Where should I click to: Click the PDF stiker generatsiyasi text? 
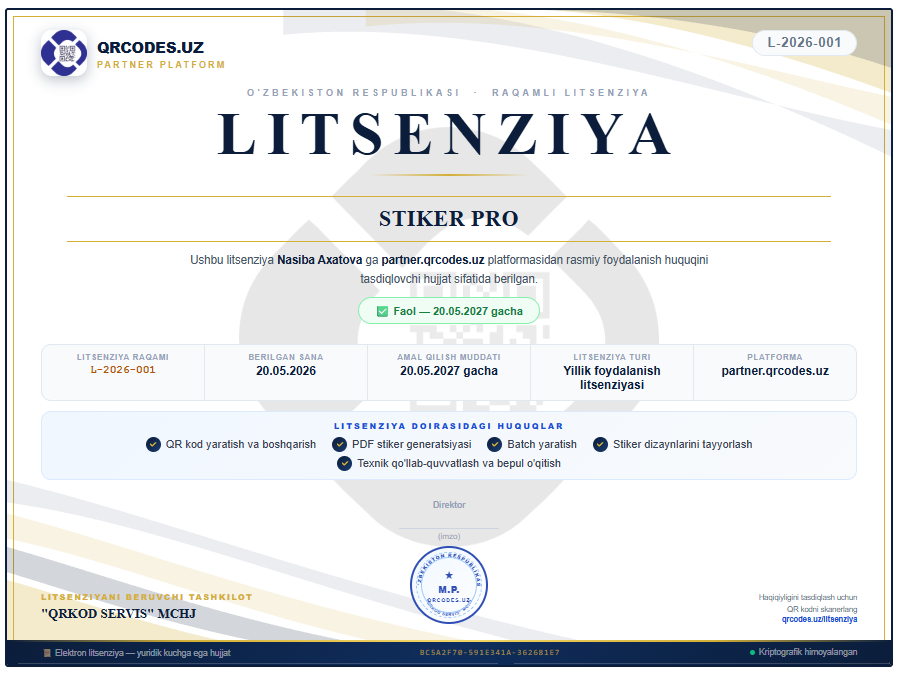coord(411,445)
